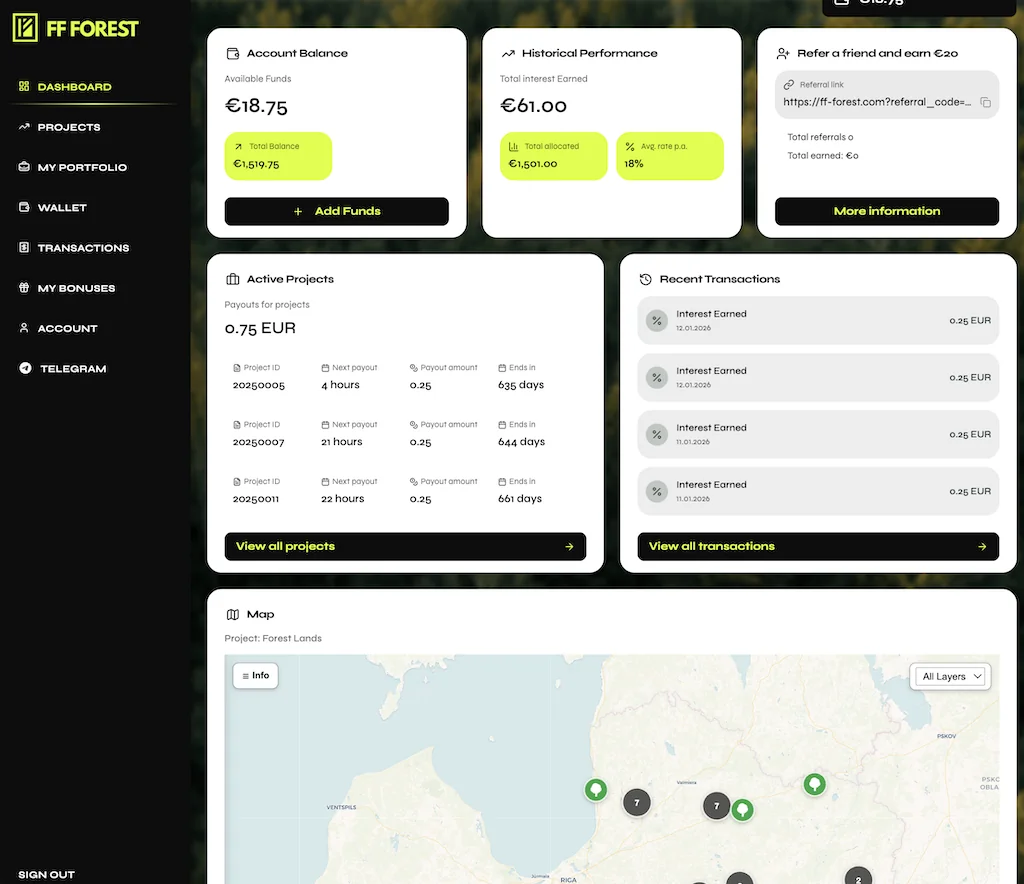The height and width of the screenshot is (884, 1024).
Task: Click the percent icon on the first Interest Earned row
Action: tap(656, 321)
